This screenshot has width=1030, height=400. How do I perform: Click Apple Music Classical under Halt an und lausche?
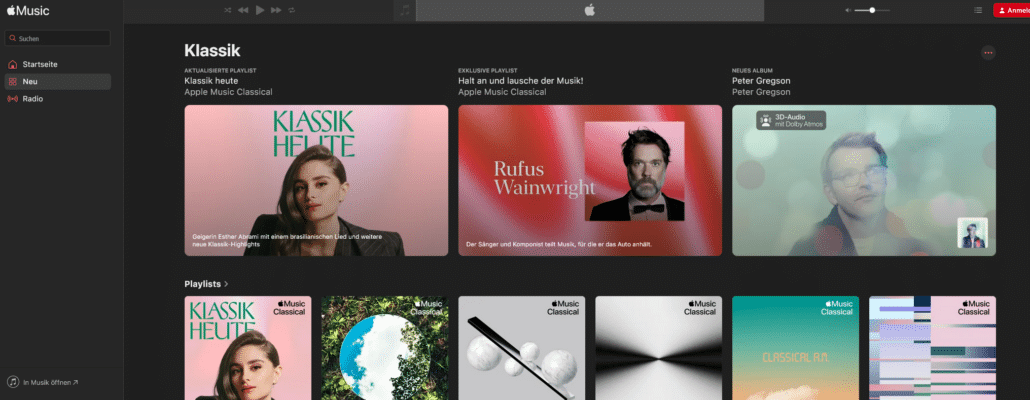[x=502, y=92]
